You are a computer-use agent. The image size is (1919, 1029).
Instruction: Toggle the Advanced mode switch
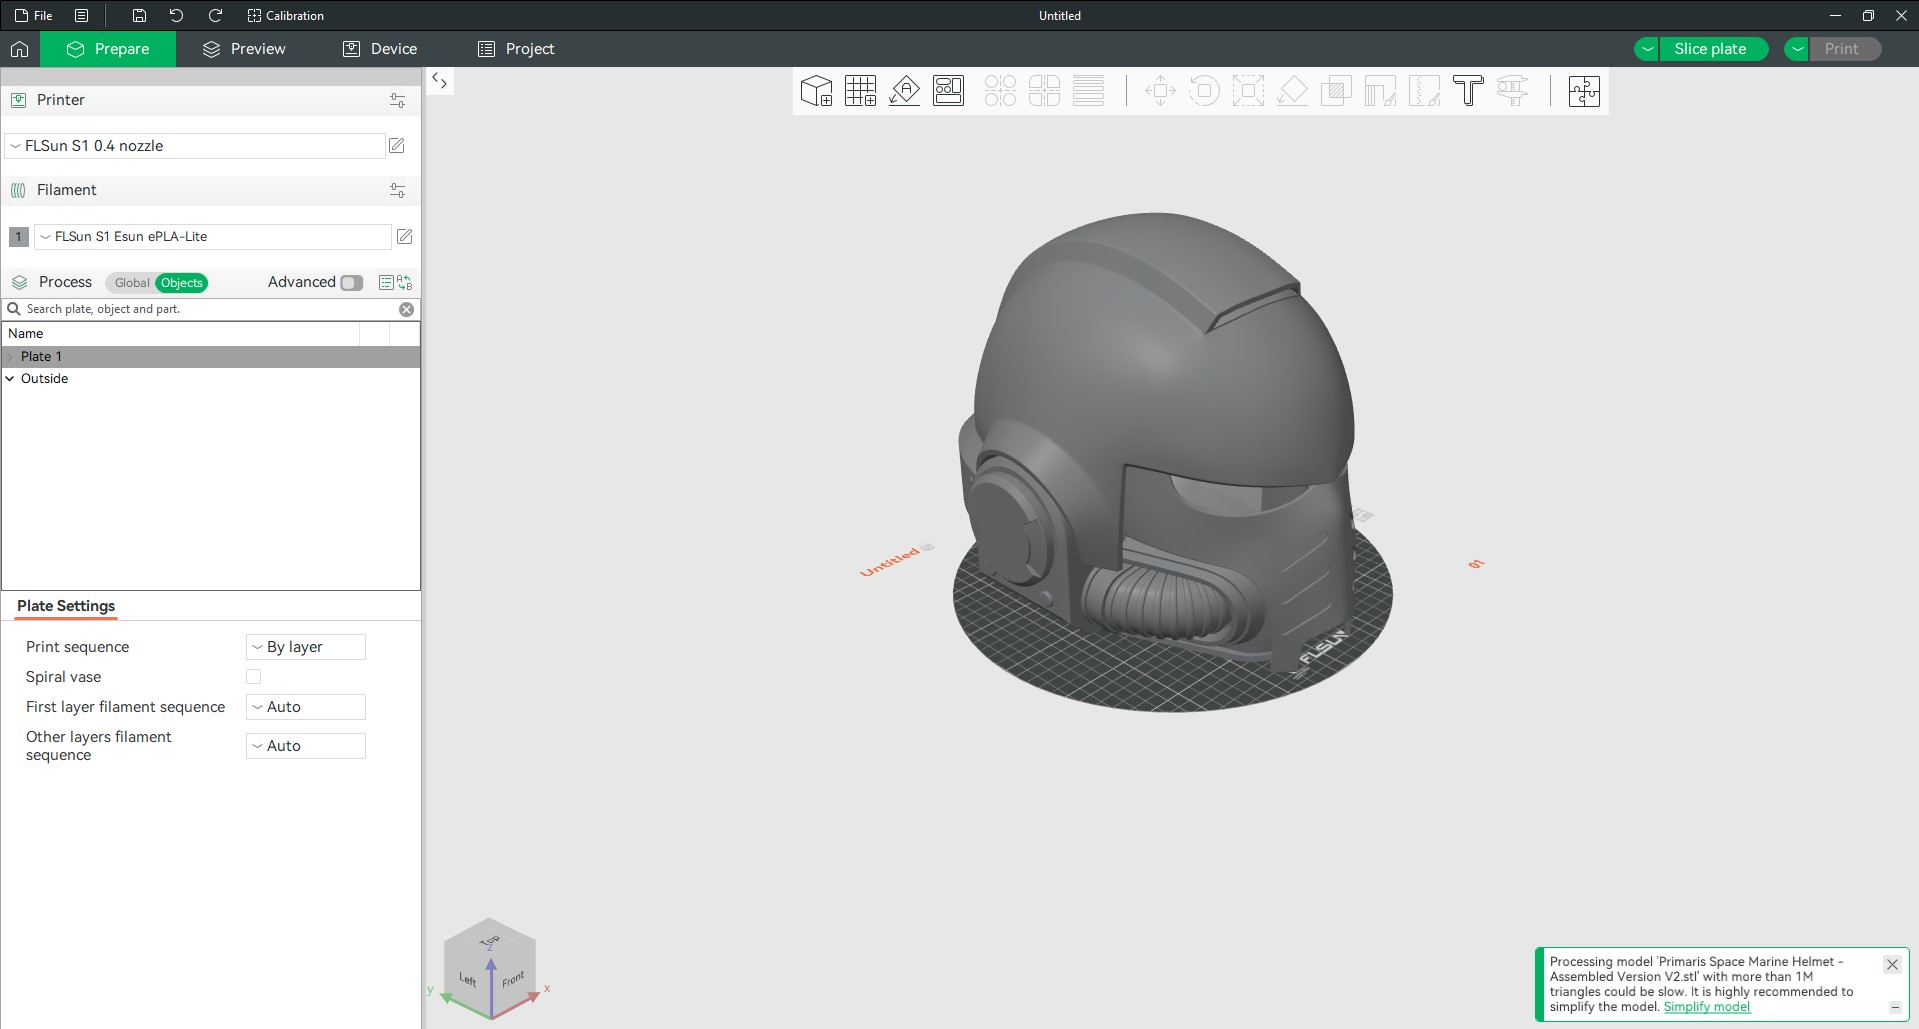click(x=351, y=283)
